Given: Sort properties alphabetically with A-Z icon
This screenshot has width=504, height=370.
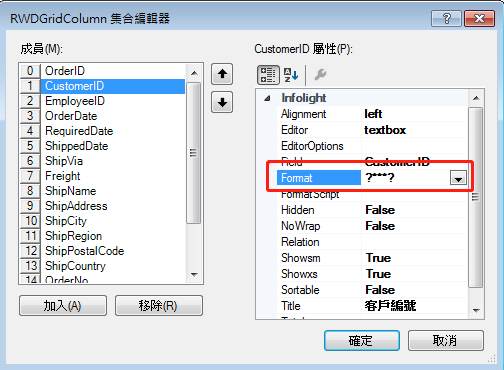Looking at the screenshot, I should 291,75.
